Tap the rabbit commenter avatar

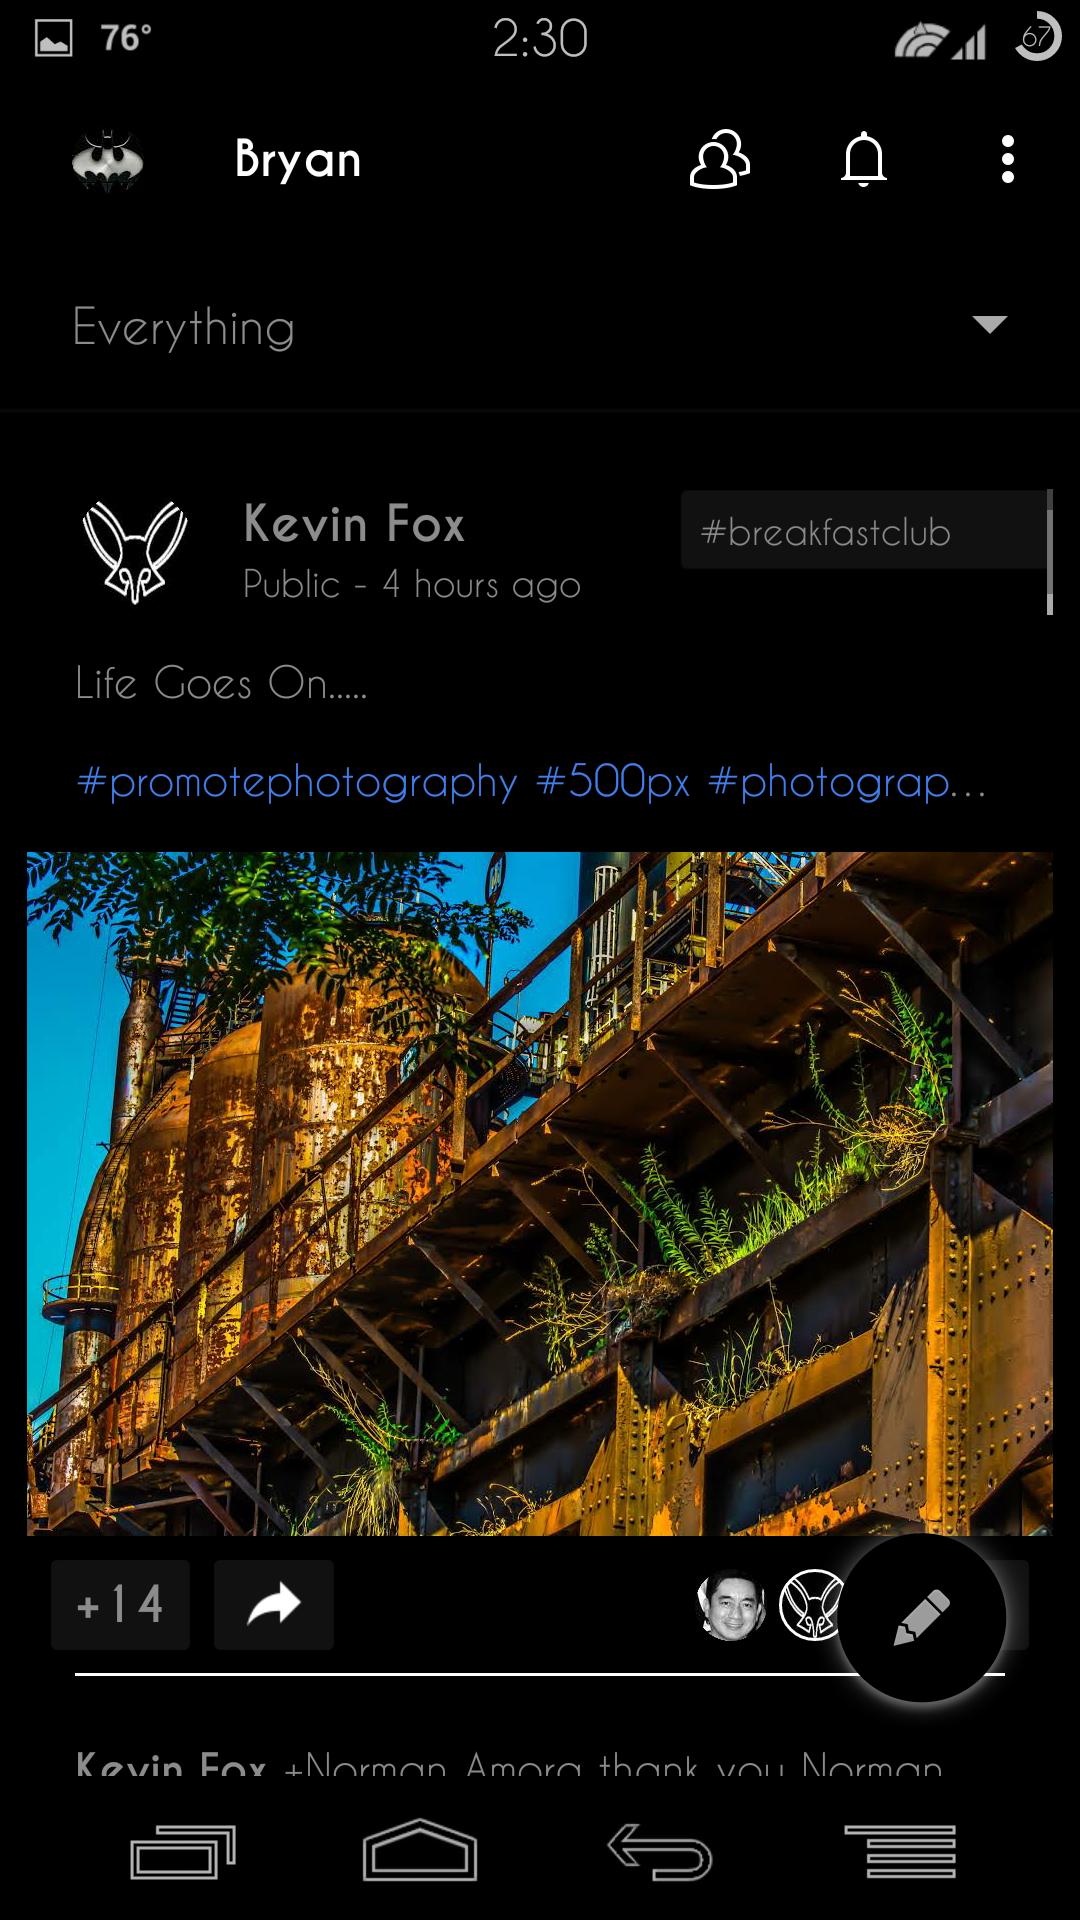click(812, 1605)
